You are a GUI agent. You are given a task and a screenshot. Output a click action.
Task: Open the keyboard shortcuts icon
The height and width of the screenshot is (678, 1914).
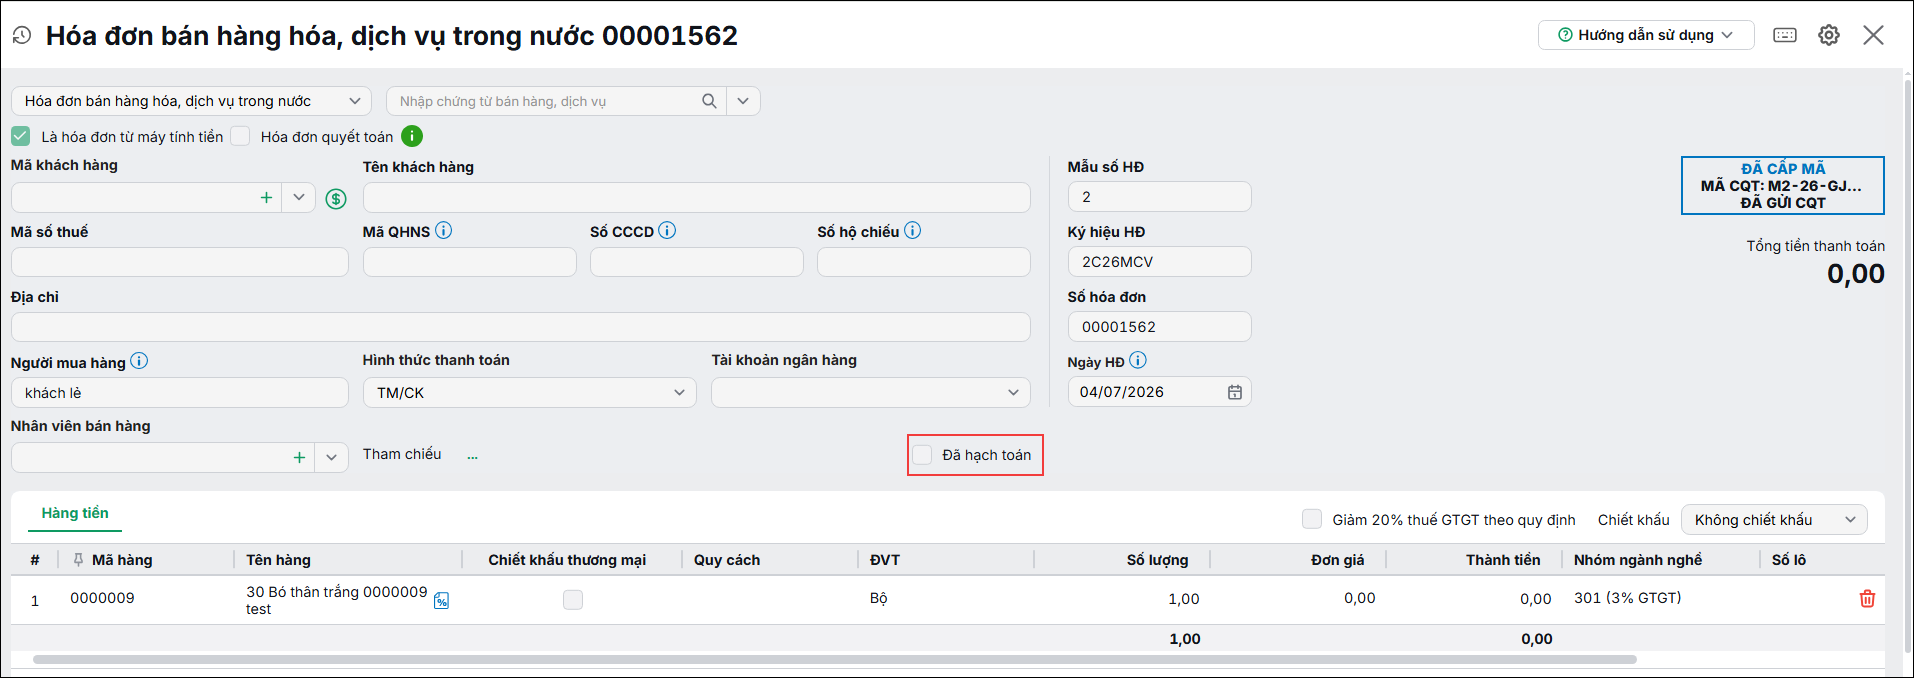pos(1785,35)
